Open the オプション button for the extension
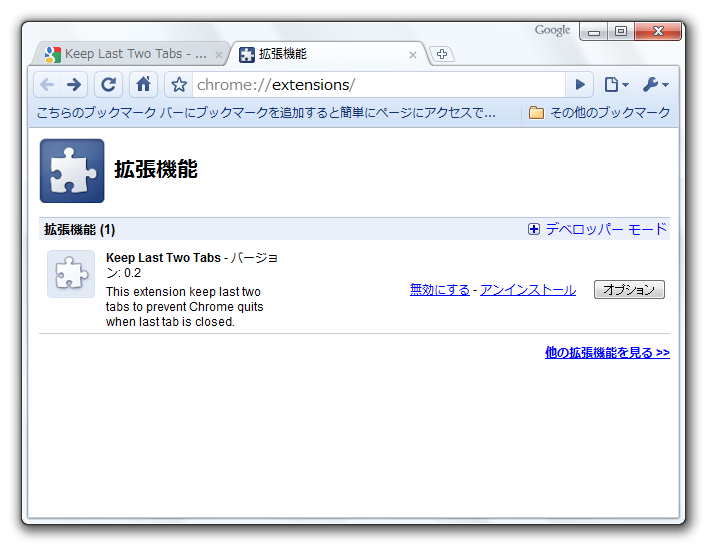This screenshot has width=709, height=548. (x=629, y=289)
